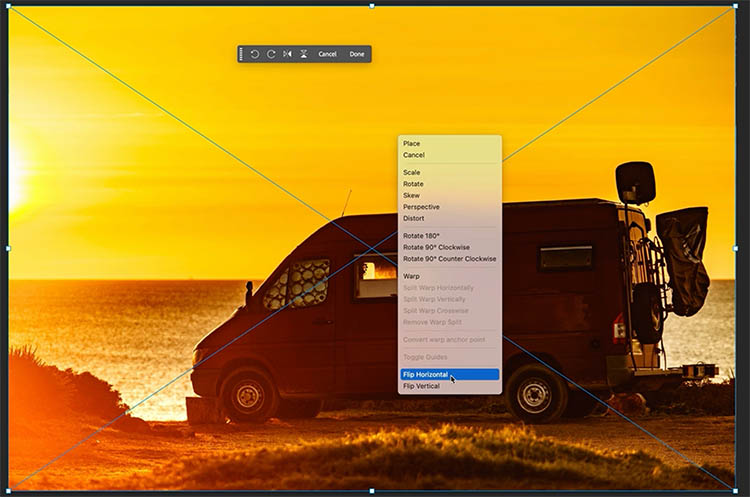Click rotate counterclockwise icon in floating toolbar
This screenshot has width=750, height=497.
click(x=255, y=54)
